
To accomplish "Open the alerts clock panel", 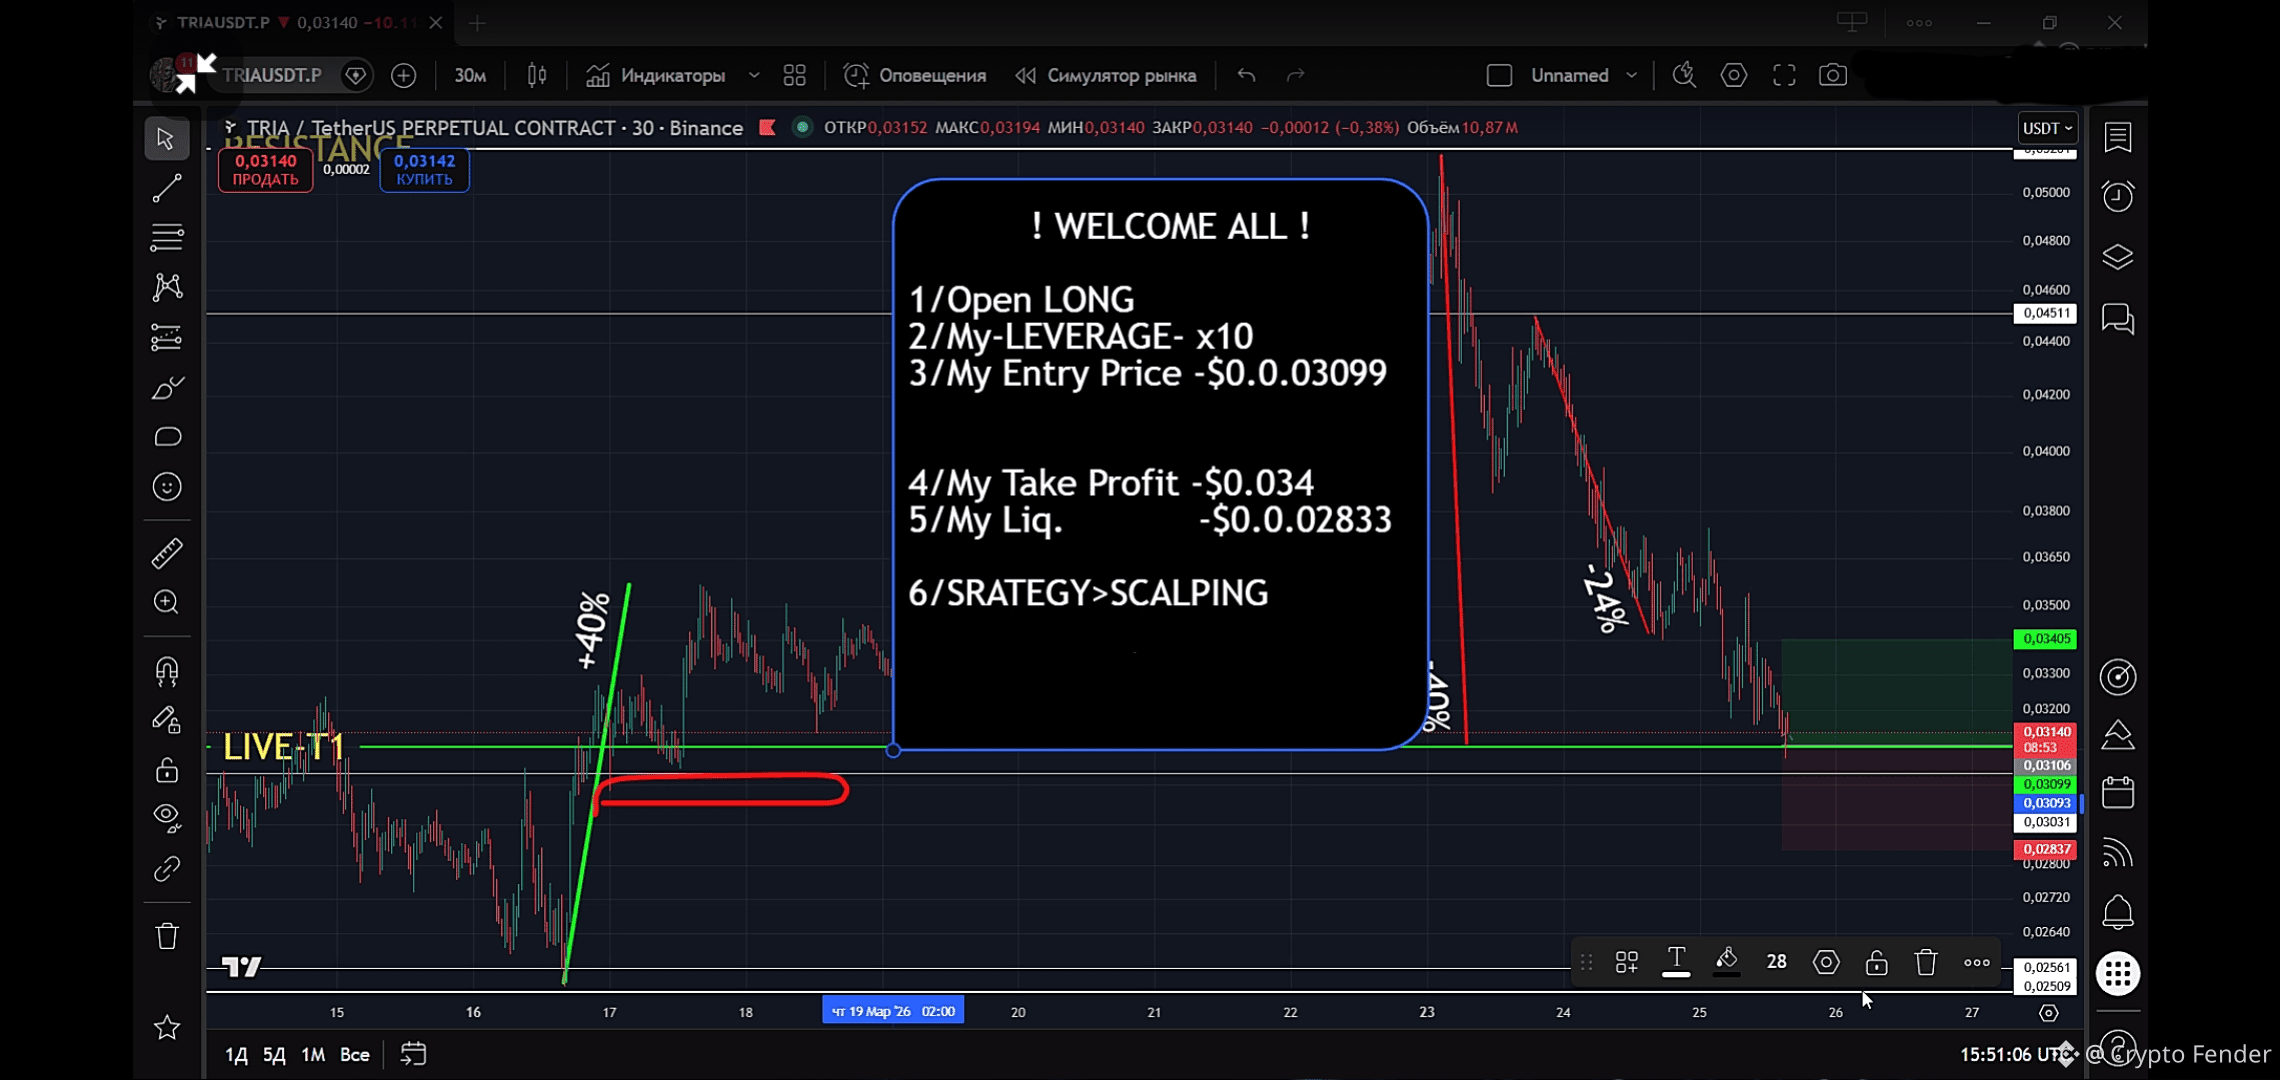I will (x=2117, y=196).
